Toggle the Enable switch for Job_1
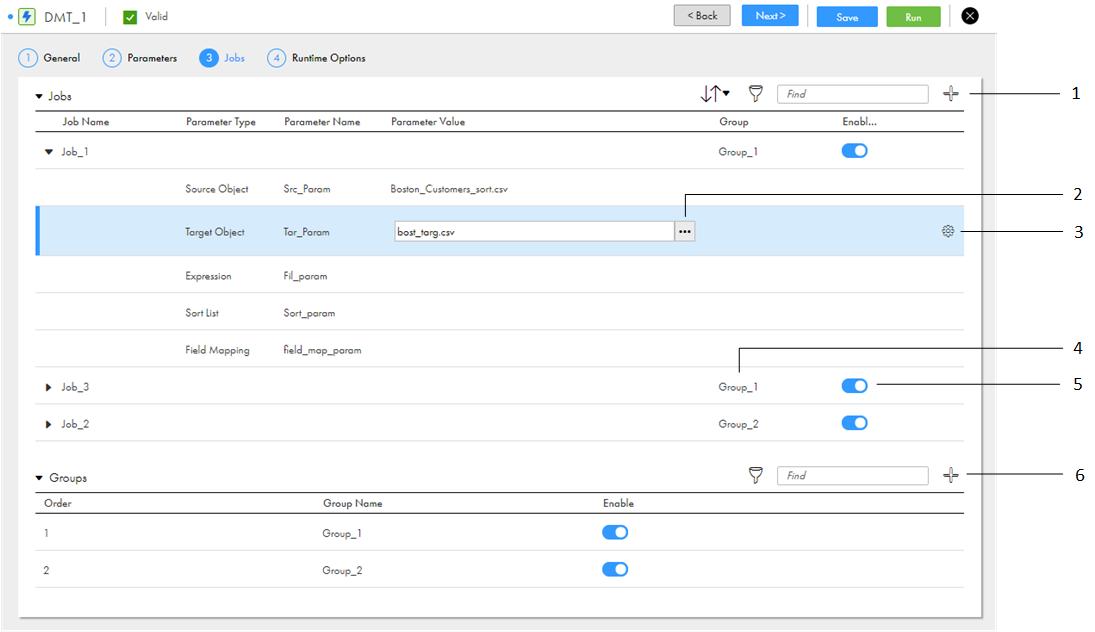The height and width of the screenshot is (632, 1095). [x=854, y=151]
